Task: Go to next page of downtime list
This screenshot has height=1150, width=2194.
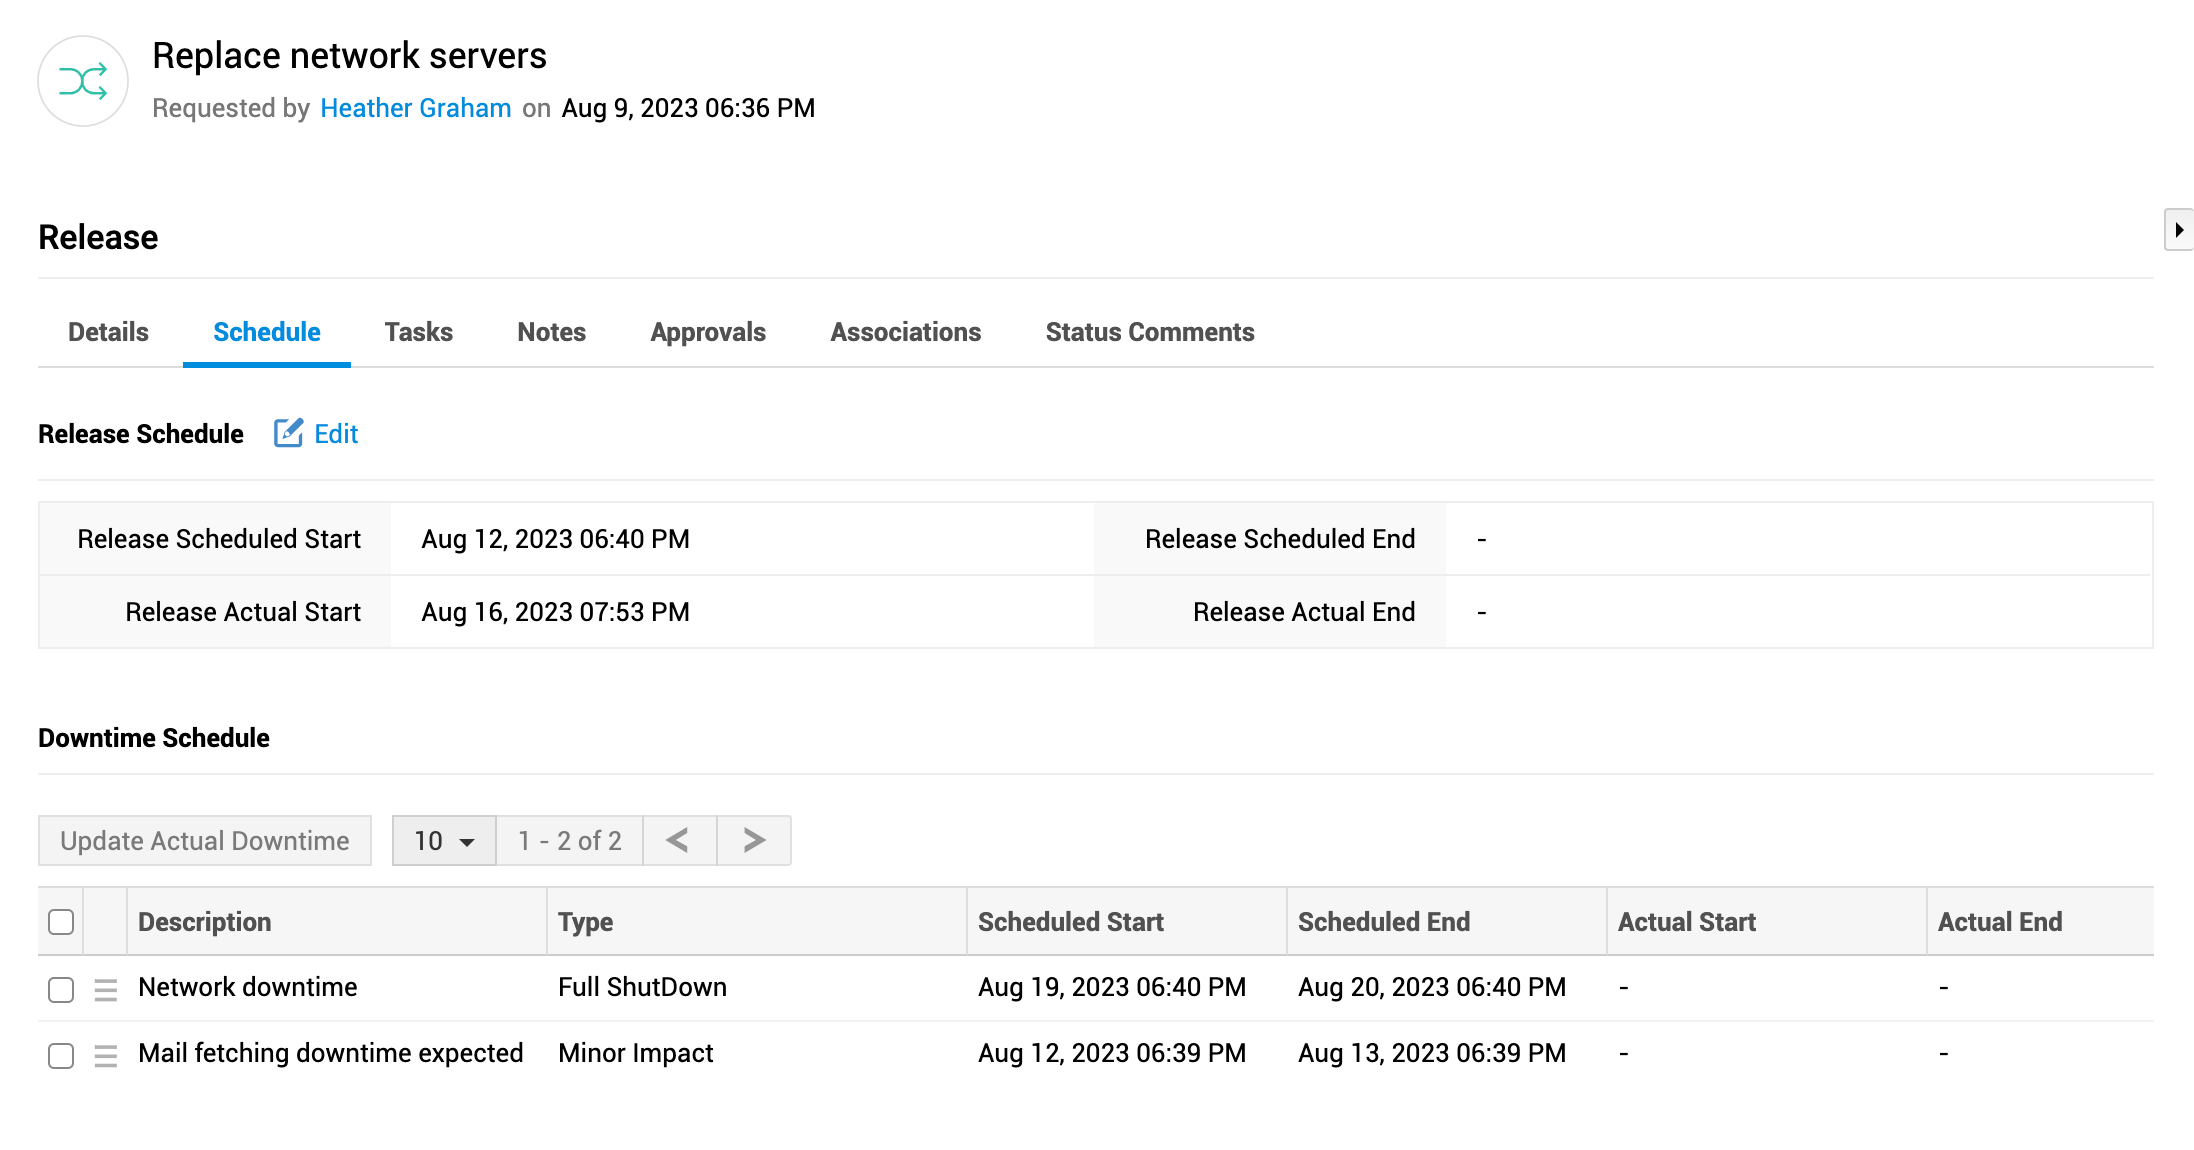Action: click(x=754, y=840)
